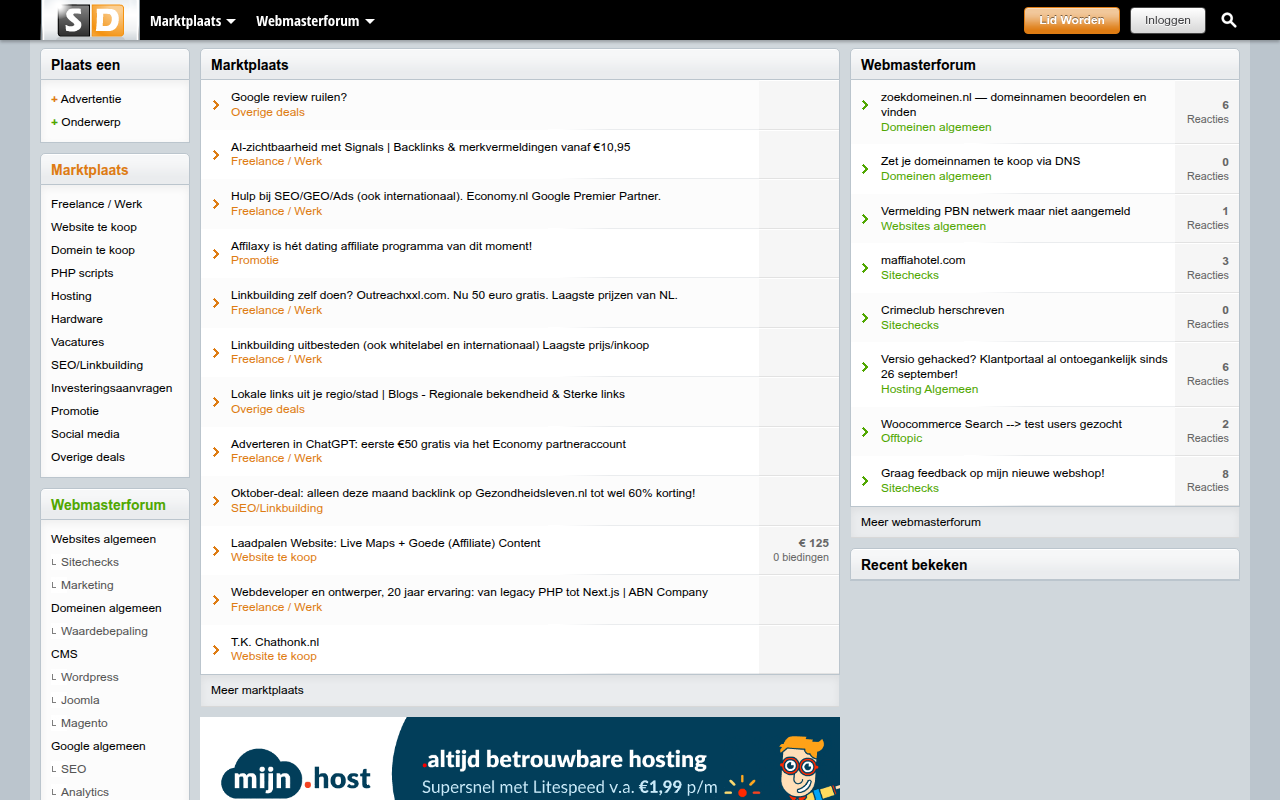Click the Inloggen button
The height and width of the screenshot is (800, 1280).
point(1168,20)
